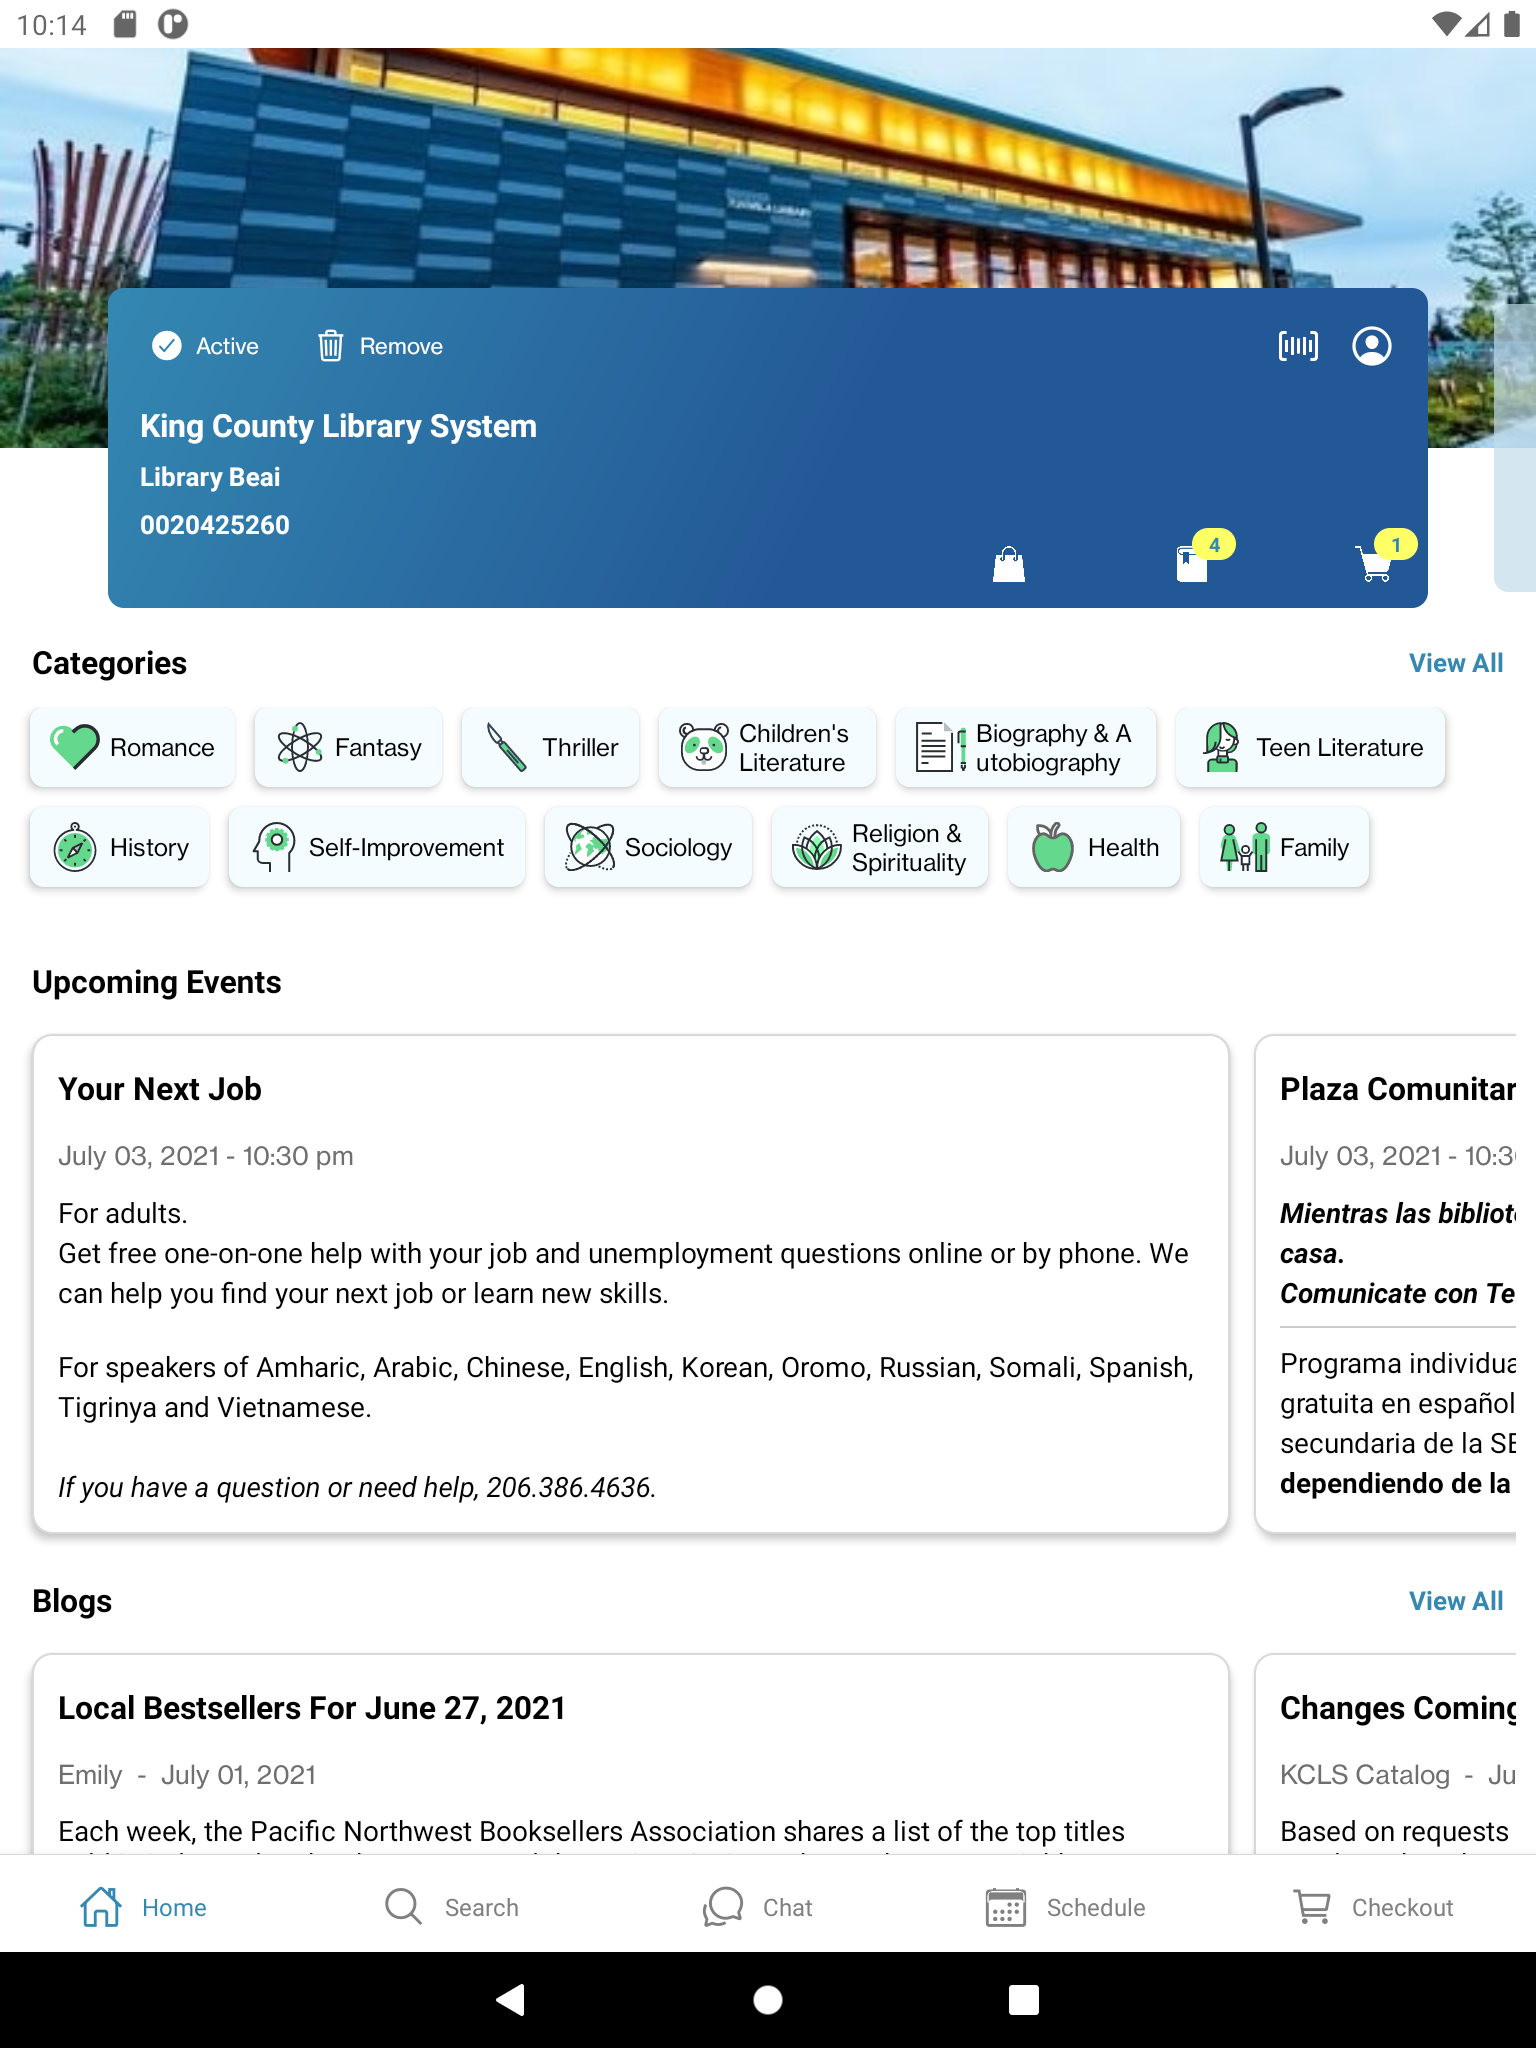Switch to the Home tab
Viewport: 1536px width, 2048px height.
coord(144,1907)
